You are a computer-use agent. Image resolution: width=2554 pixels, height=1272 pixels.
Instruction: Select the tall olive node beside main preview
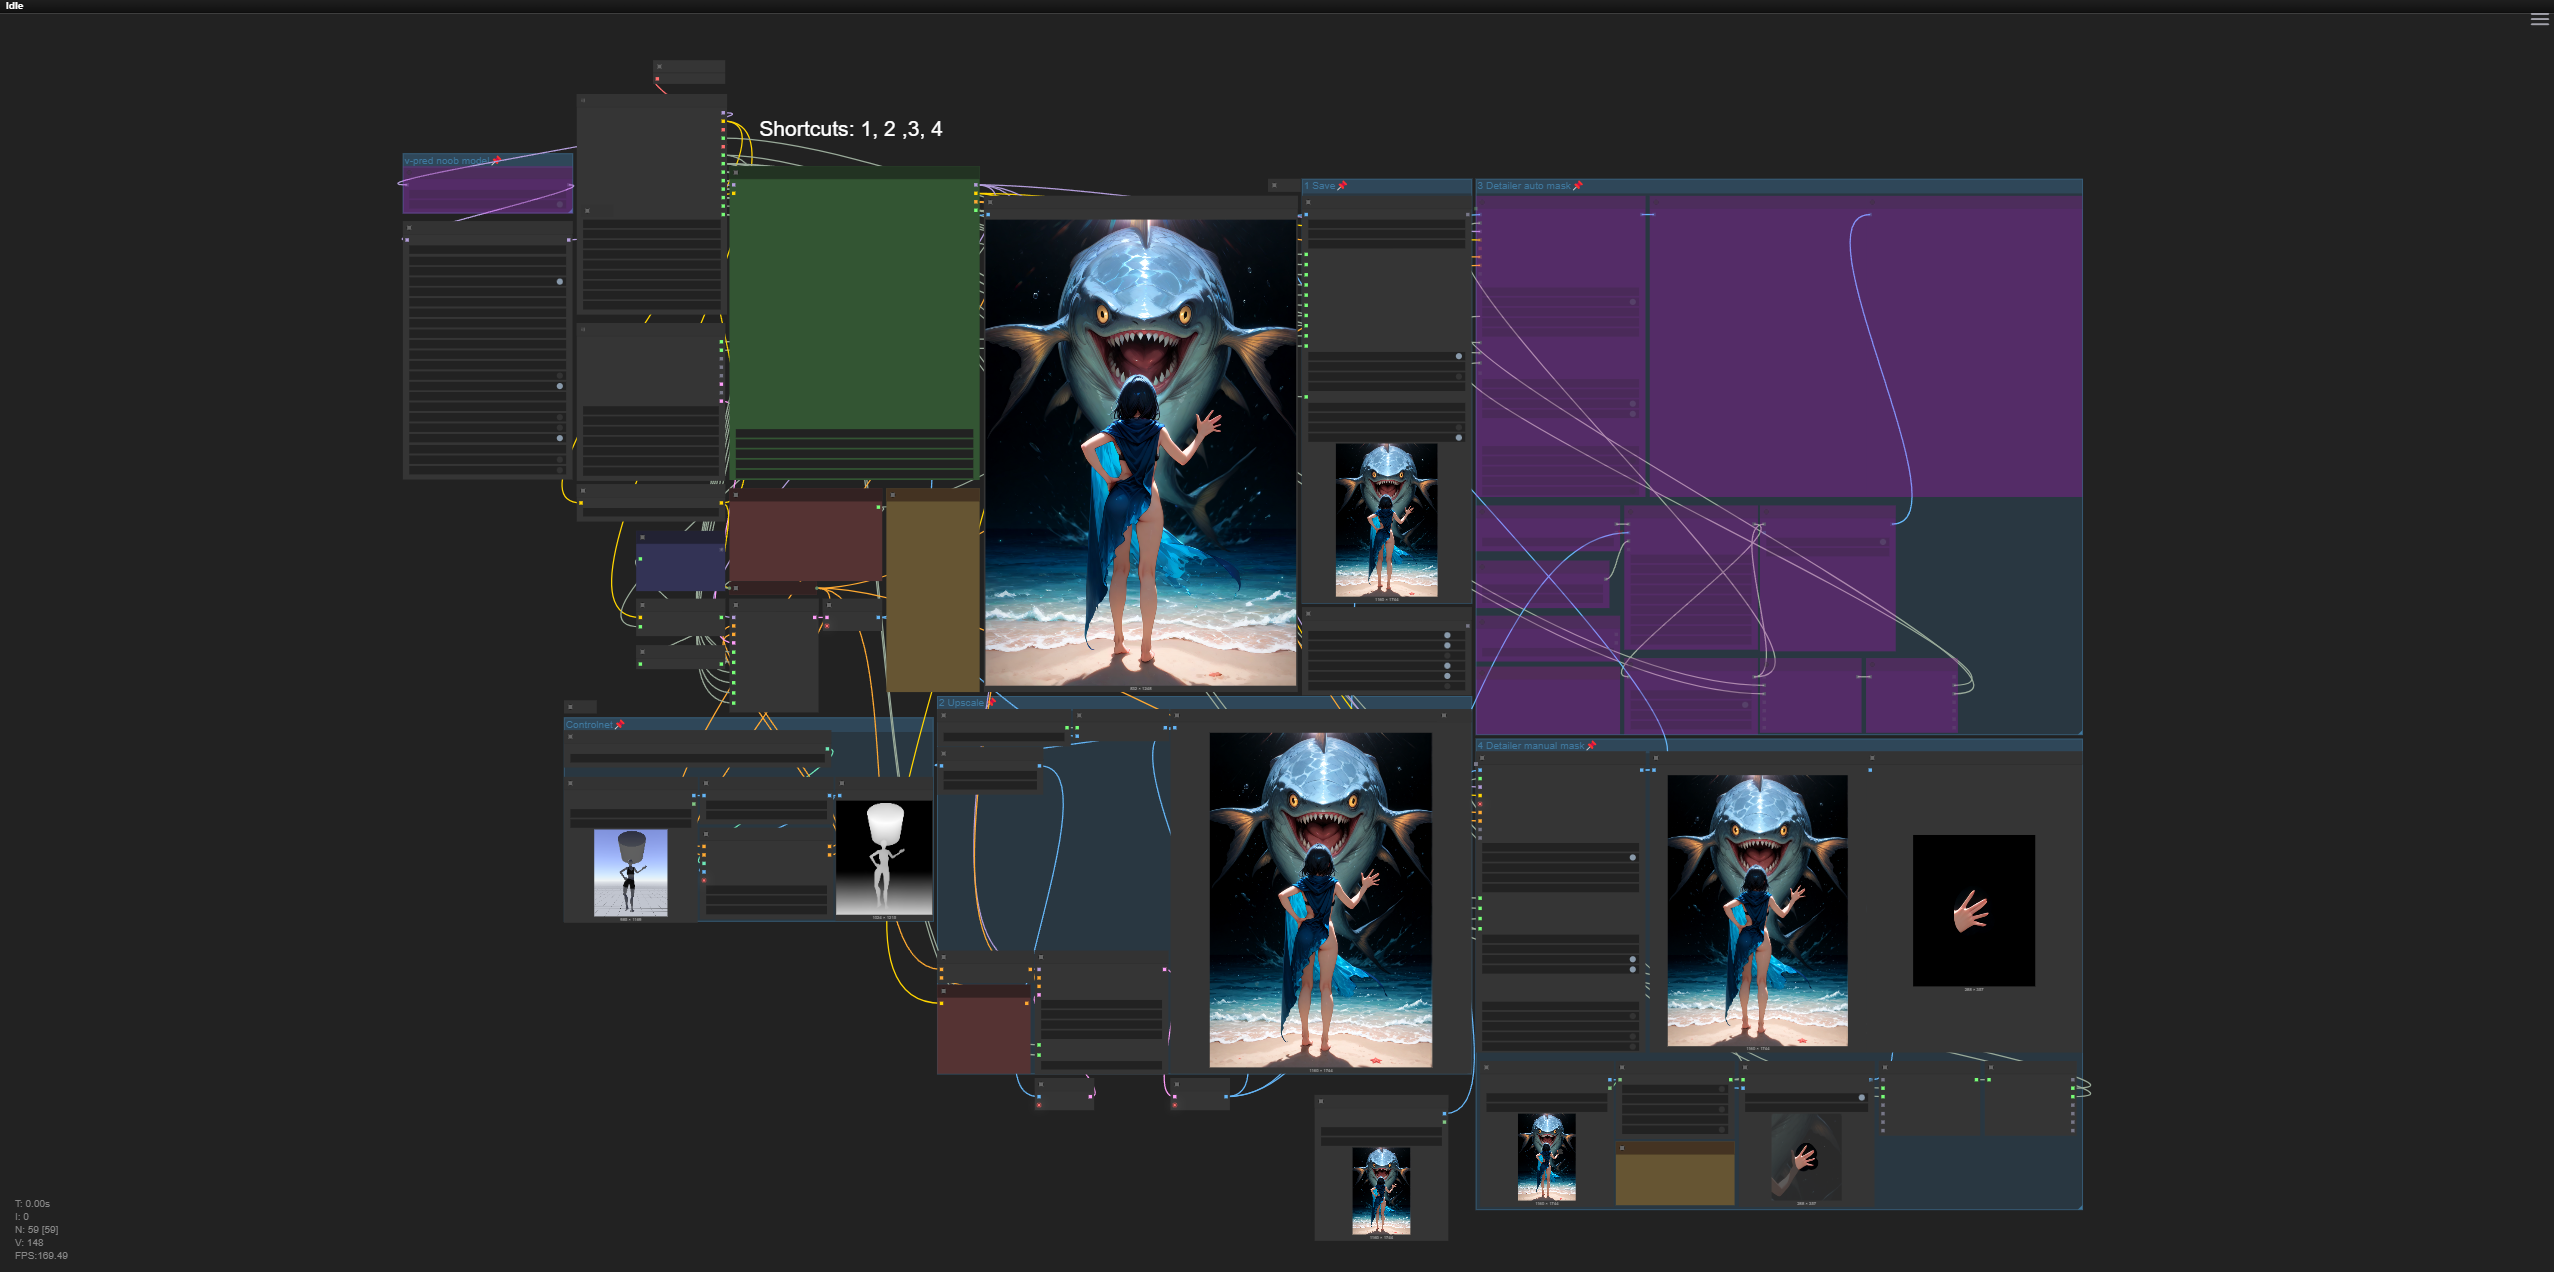pyautogui.click(x=932, y=590)
